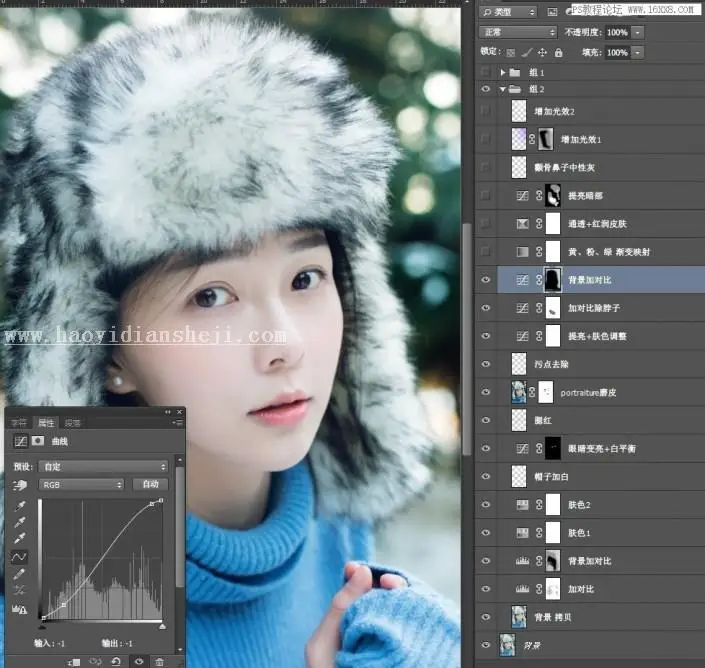The height and width of the screenshot is (668, 705).
Task: Select the mask icon beside the curves icon
Action: 38,441
